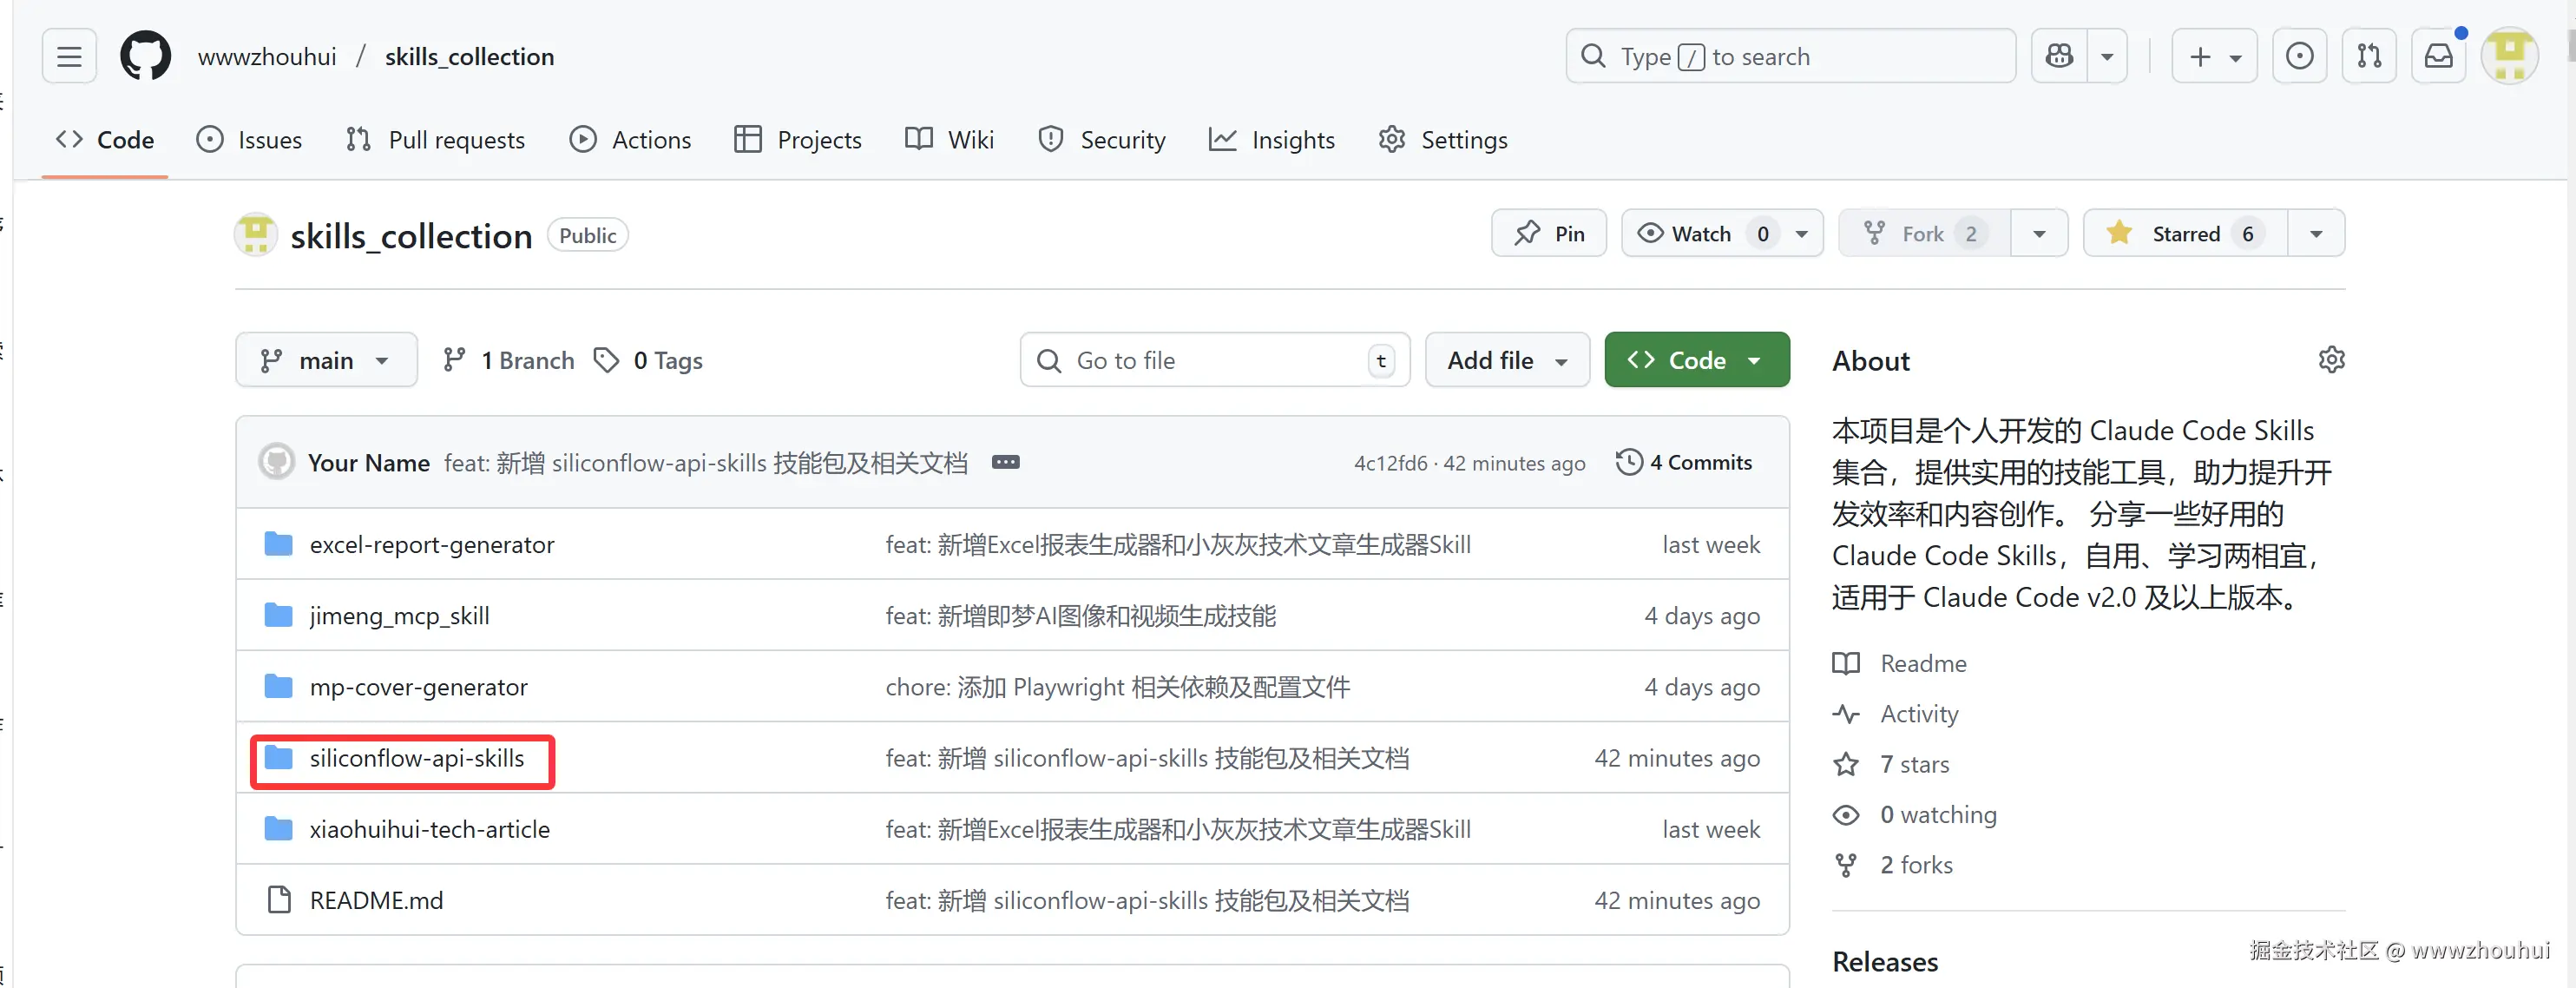Switch to the Actions tab
The height and width of the screenshot is (988, 2576).
[x=630, y=139]
